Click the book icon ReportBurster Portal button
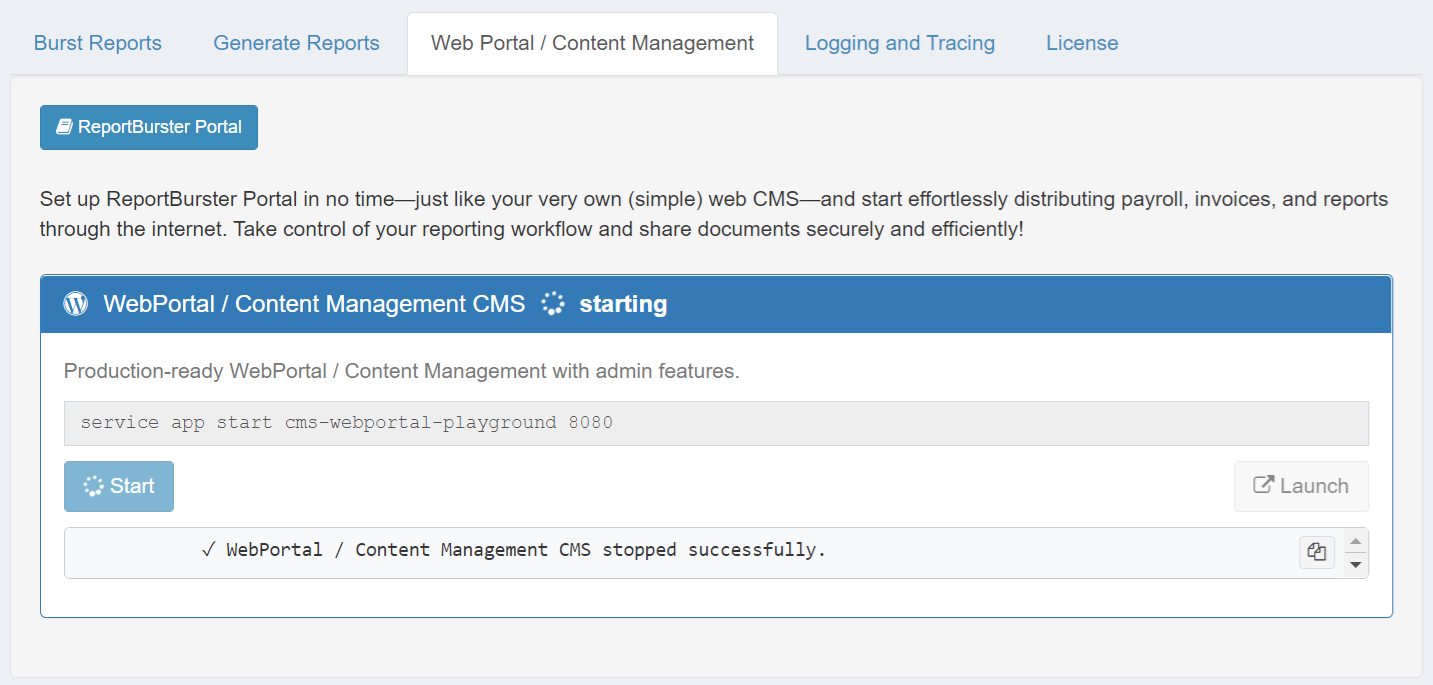 149,127
